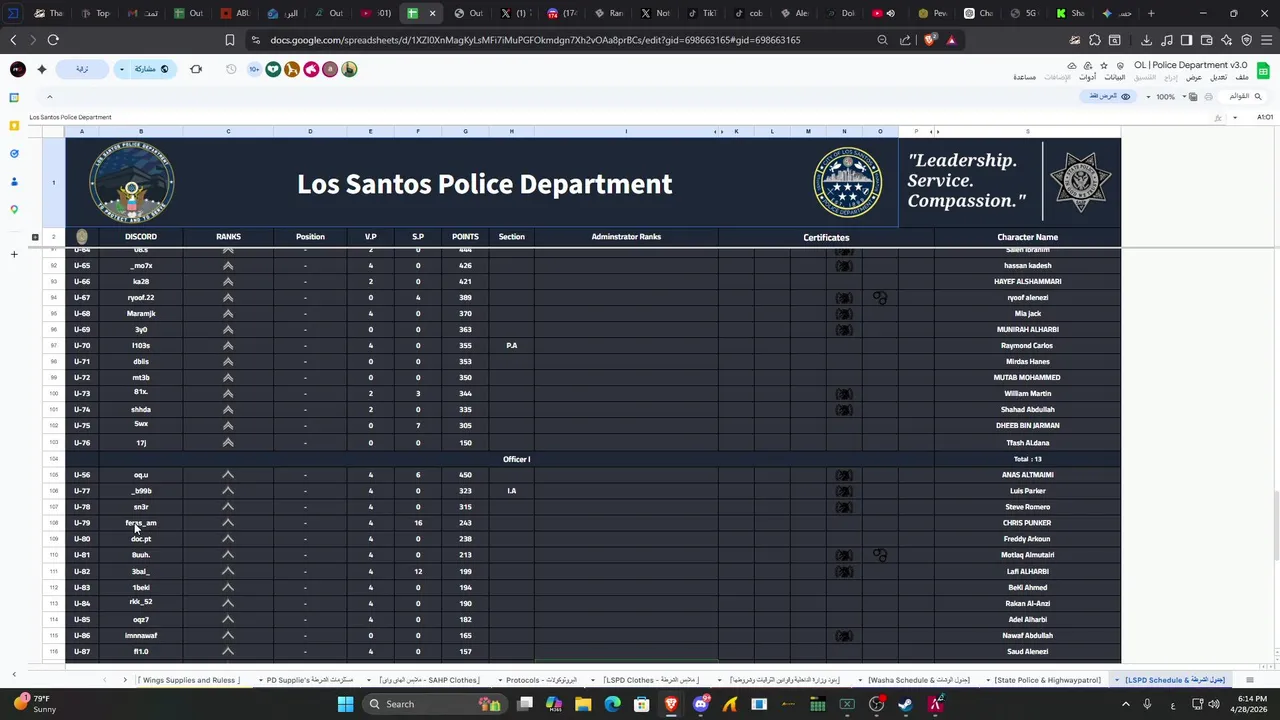
Task: Open the Gemini sparkle icon
Action: tap(41, 69)
